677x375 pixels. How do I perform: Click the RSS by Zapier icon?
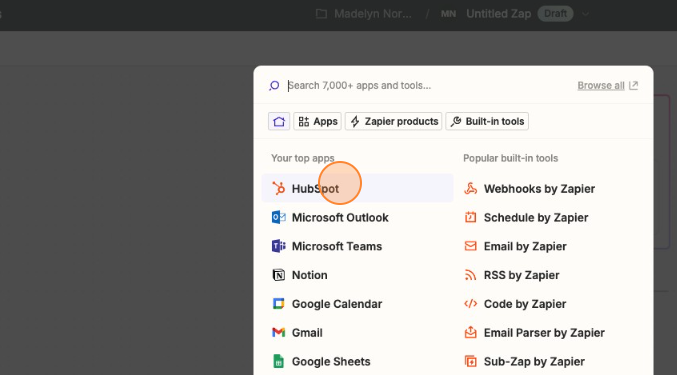471,275
